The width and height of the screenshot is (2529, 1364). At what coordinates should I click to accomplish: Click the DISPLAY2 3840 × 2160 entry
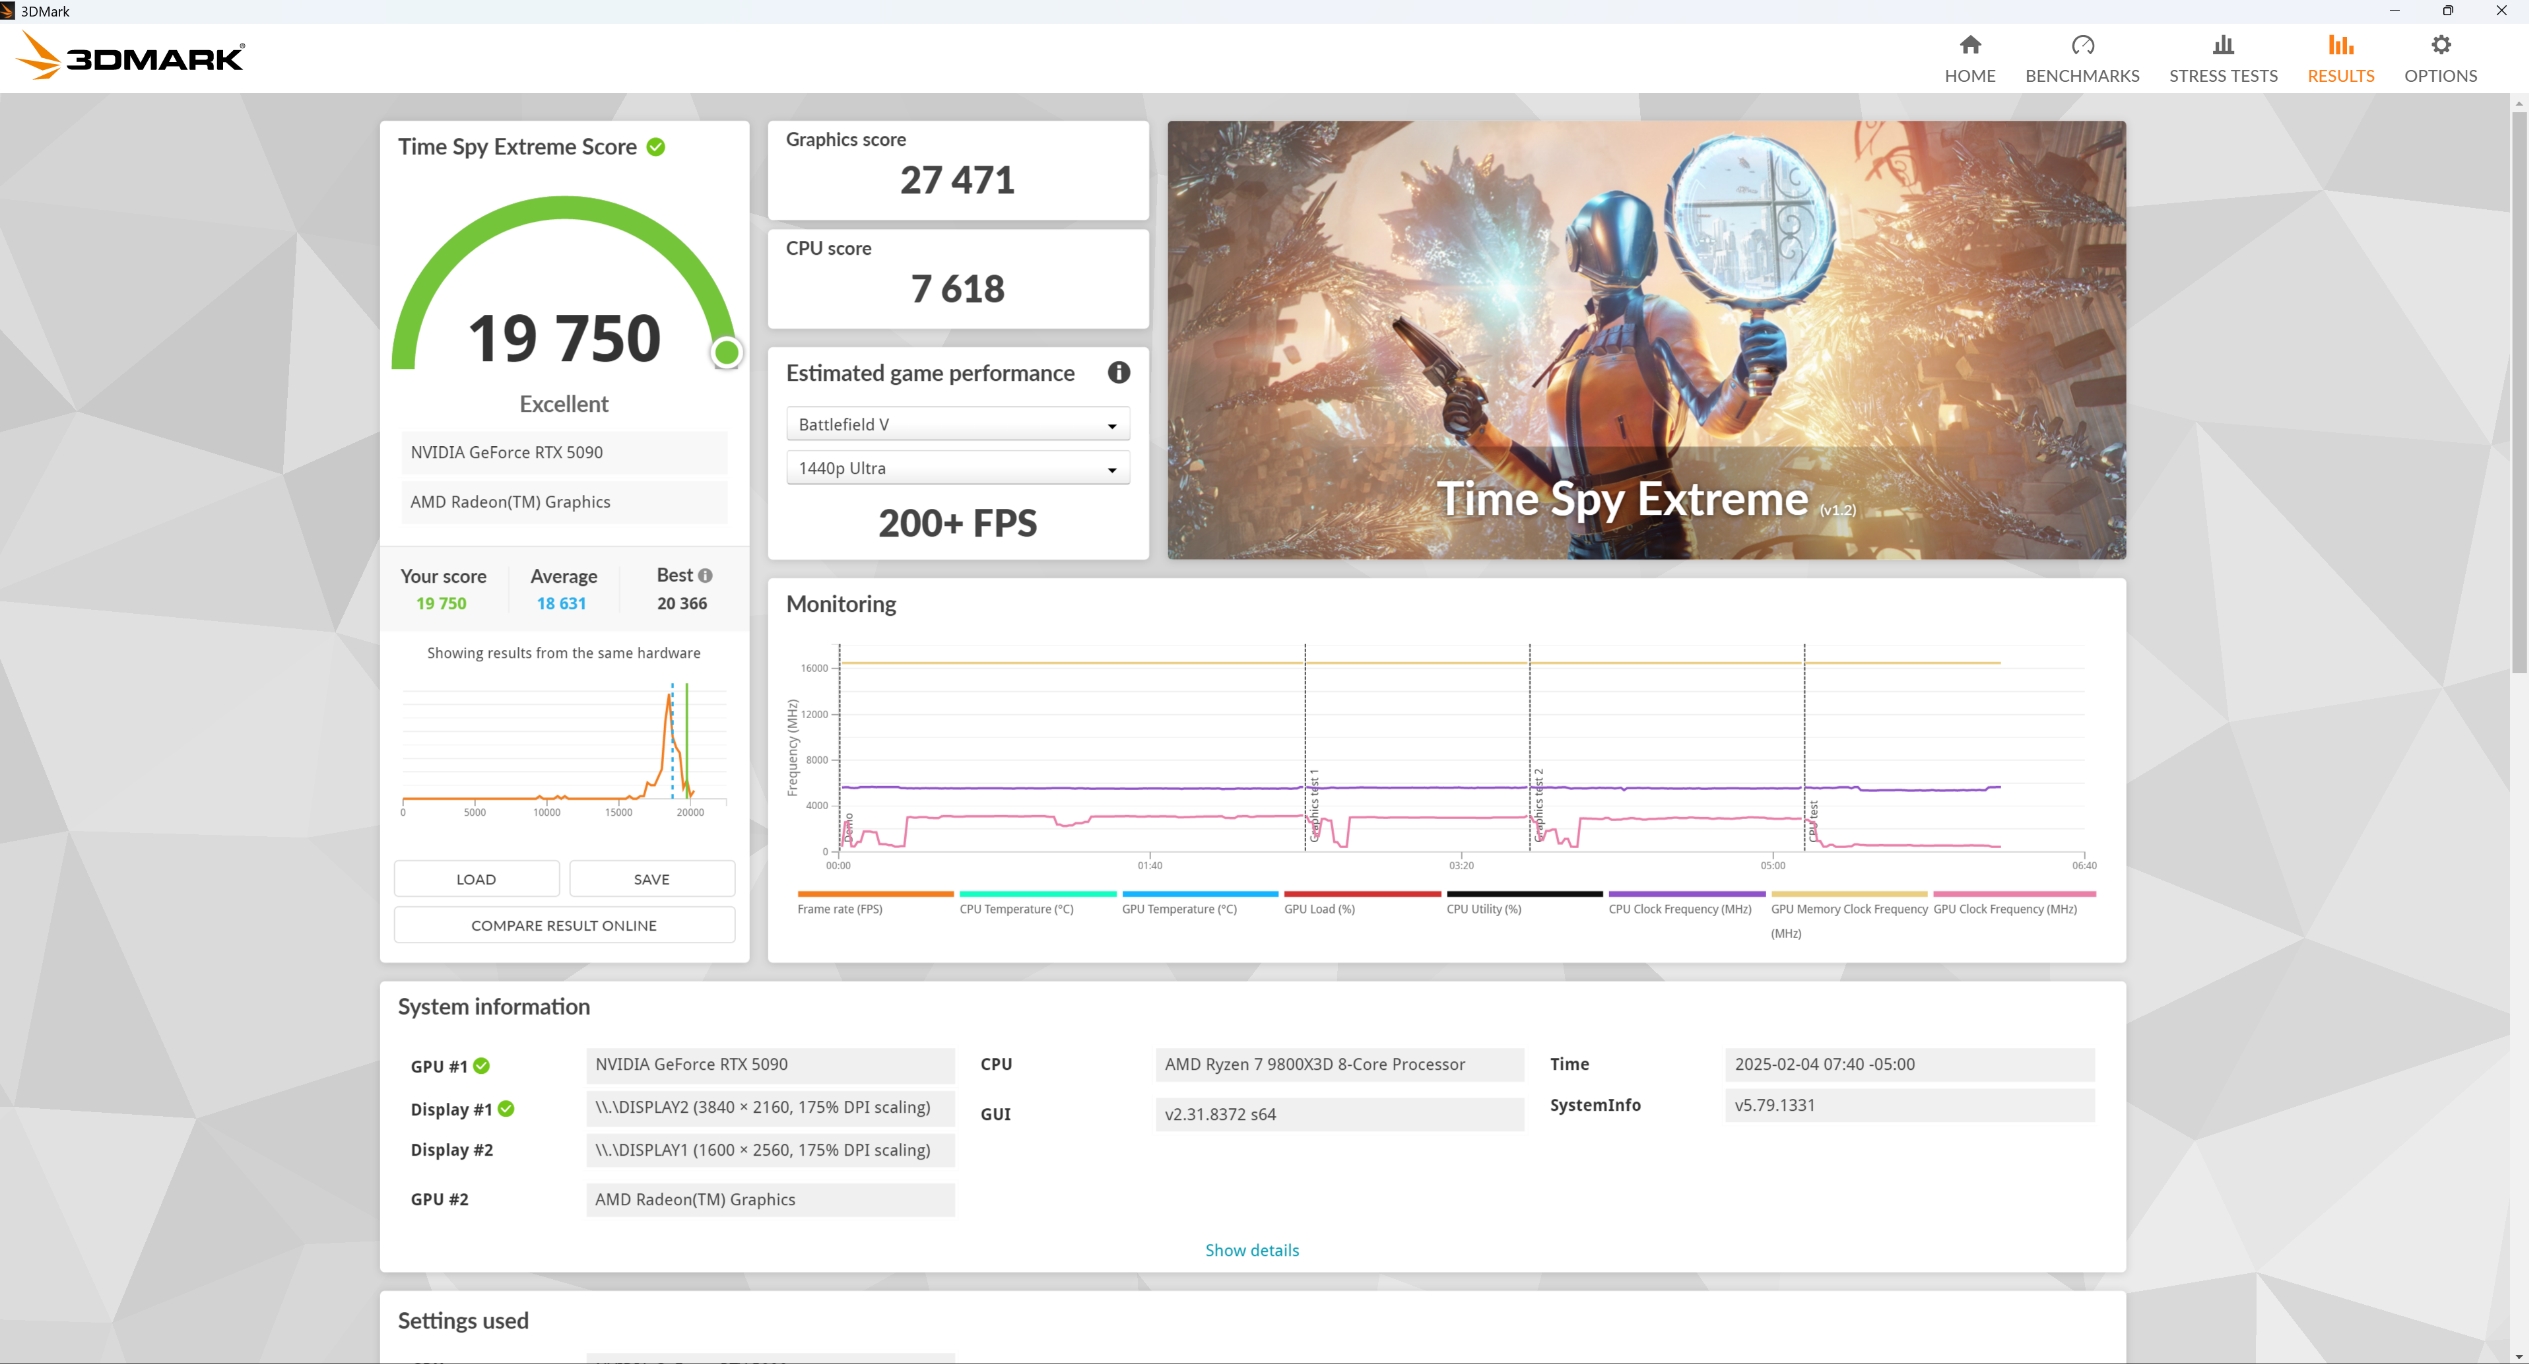pyautogui.click(x=770, y=1107)
